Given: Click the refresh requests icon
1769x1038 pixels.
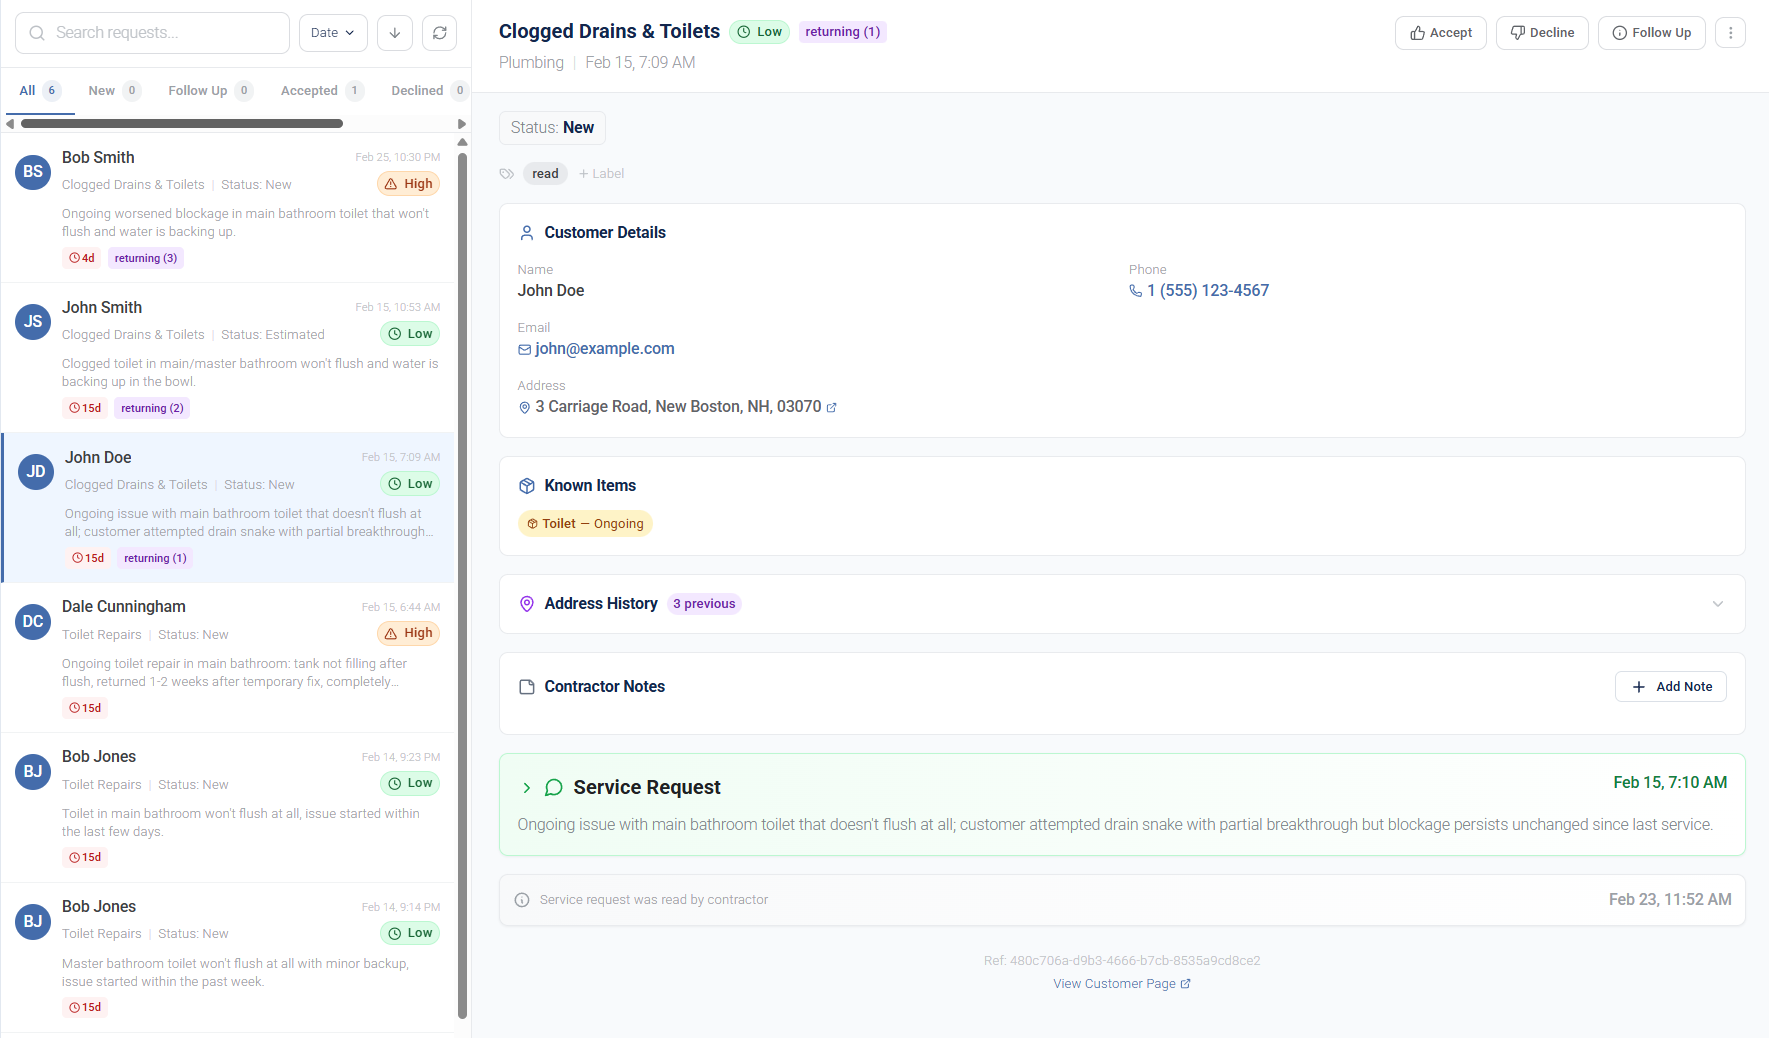Looking at the screenshot, I should coord(439,33).
